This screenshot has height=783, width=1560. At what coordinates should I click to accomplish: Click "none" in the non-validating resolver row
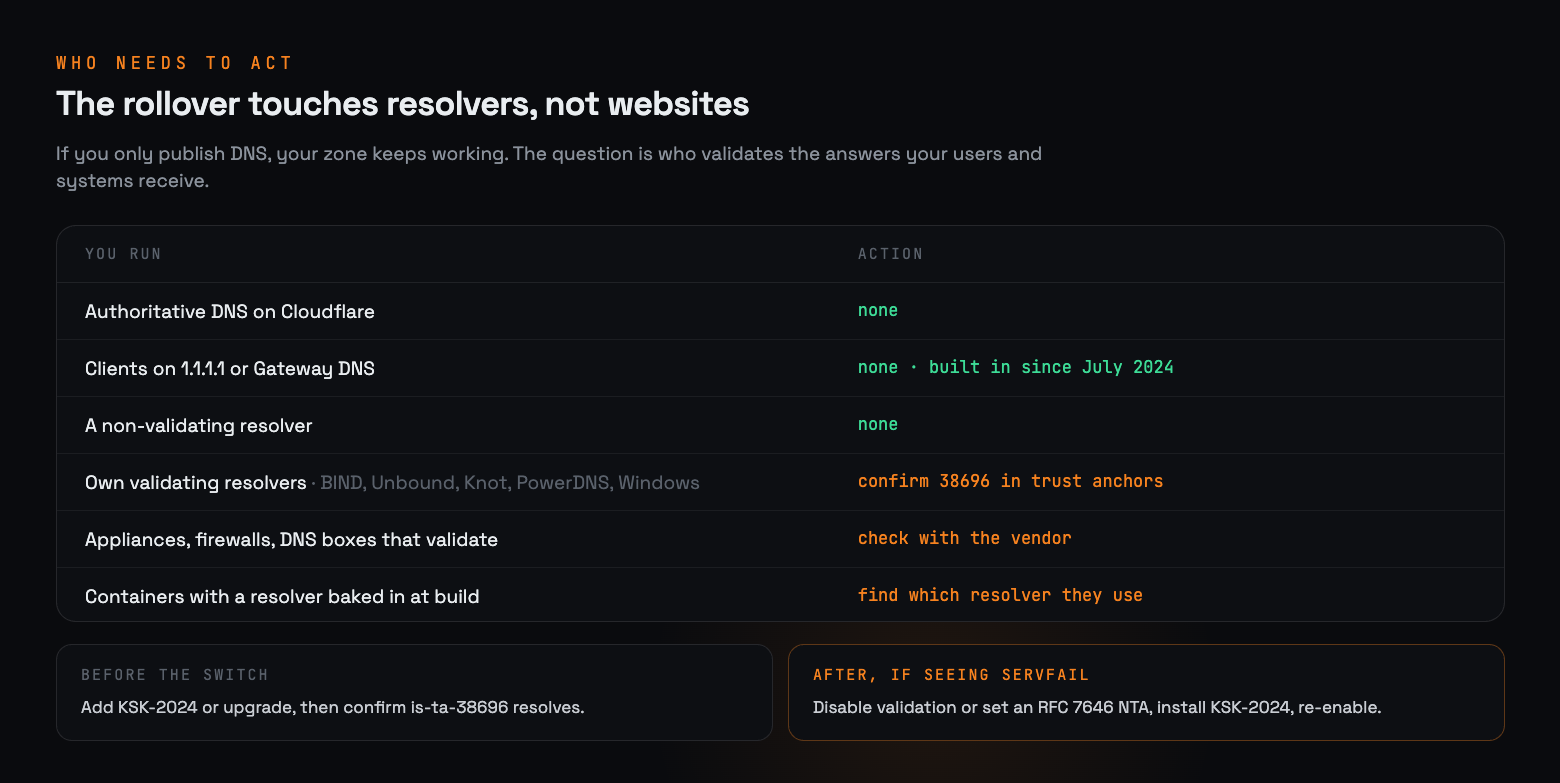(x=878, y=424)
